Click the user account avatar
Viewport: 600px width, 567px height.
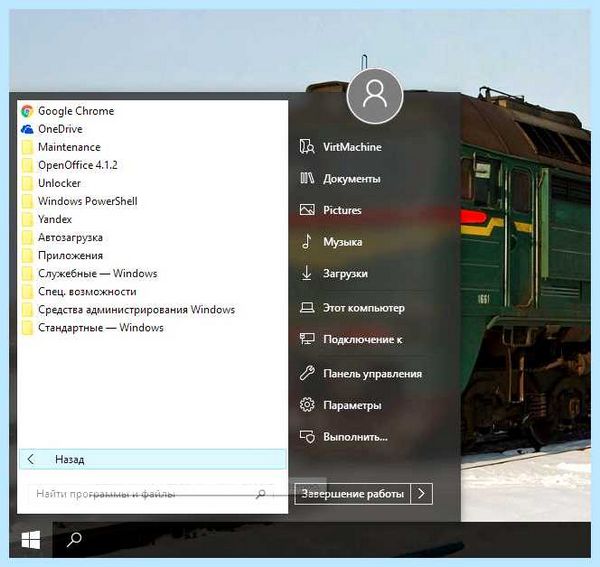(375, 96)
